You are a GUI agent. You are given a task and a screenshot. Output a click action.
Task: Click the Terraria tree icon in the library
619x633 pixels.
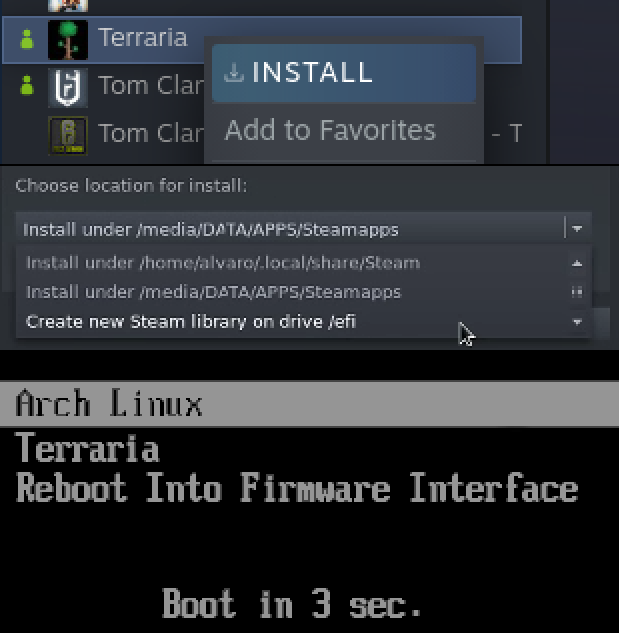(68, 39)
